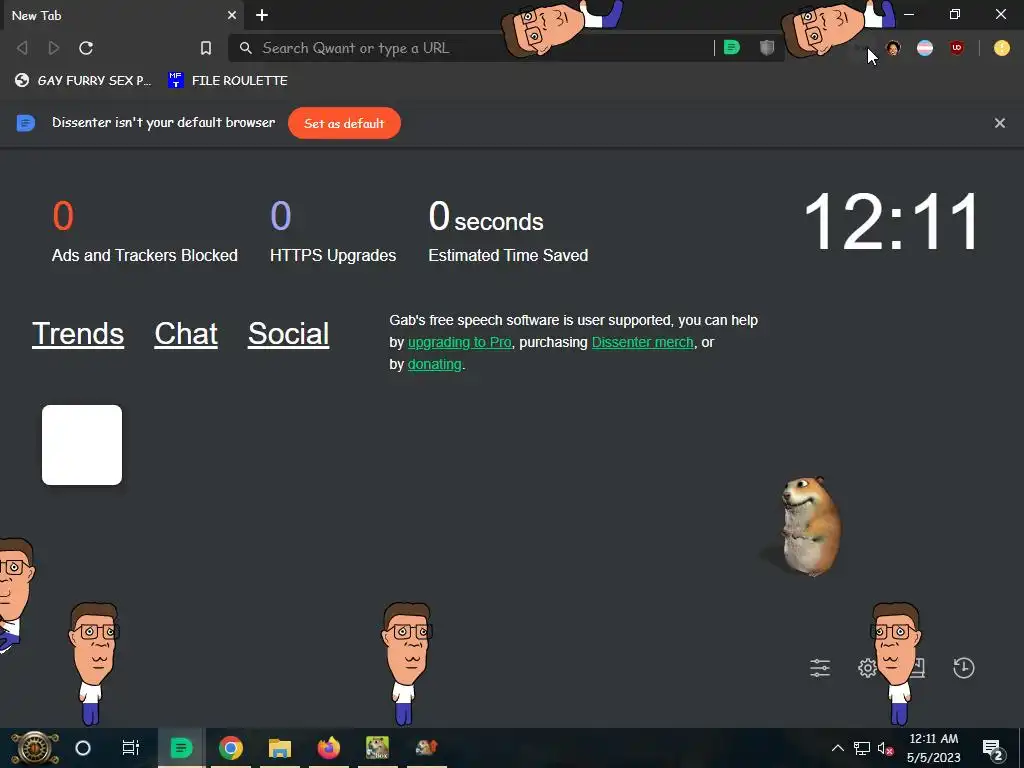The width and height of the screenshot is (1024, 768).
Task: Click the muted volume icon in tray
Action: pyautogui.click(x=886, y=748)
